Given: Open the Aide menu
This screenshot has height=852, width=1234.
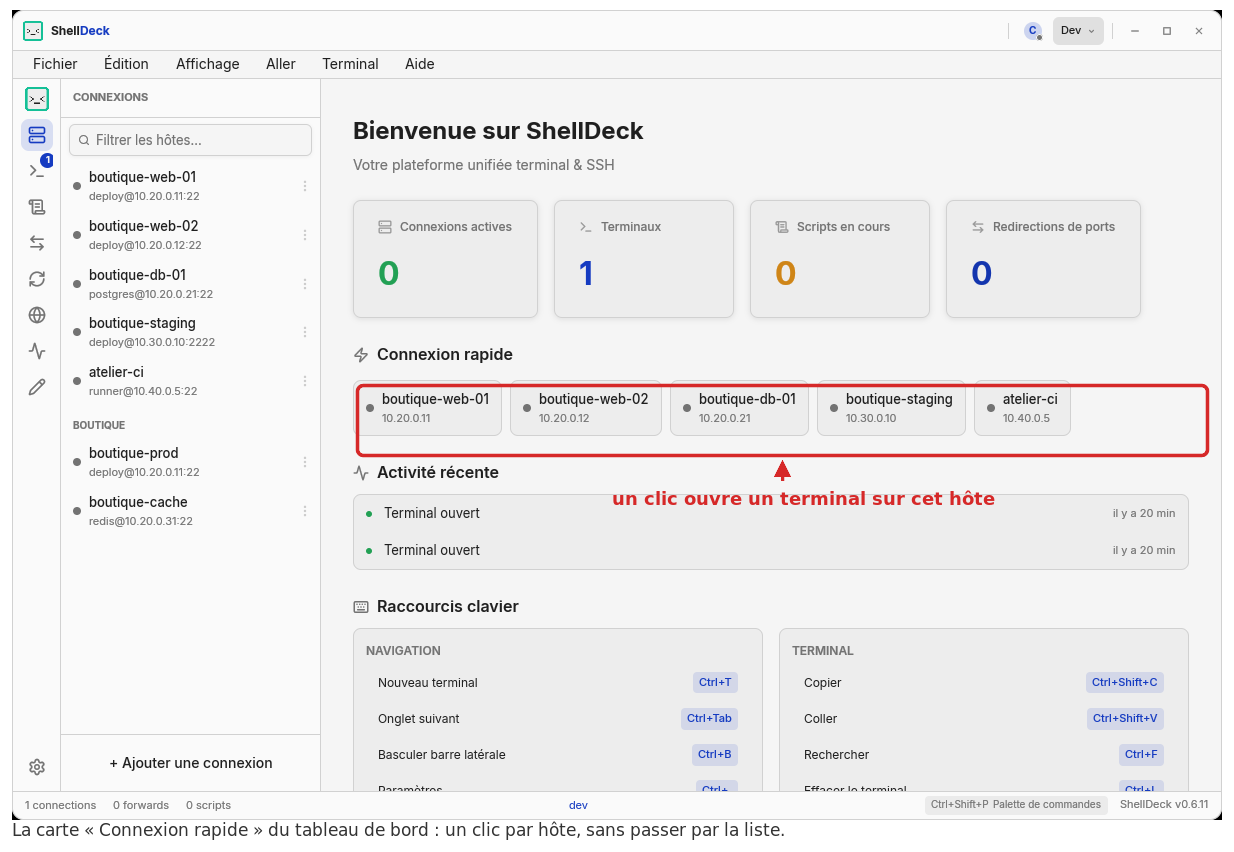Looking at the screenshot, I should (x=420, y=64).
